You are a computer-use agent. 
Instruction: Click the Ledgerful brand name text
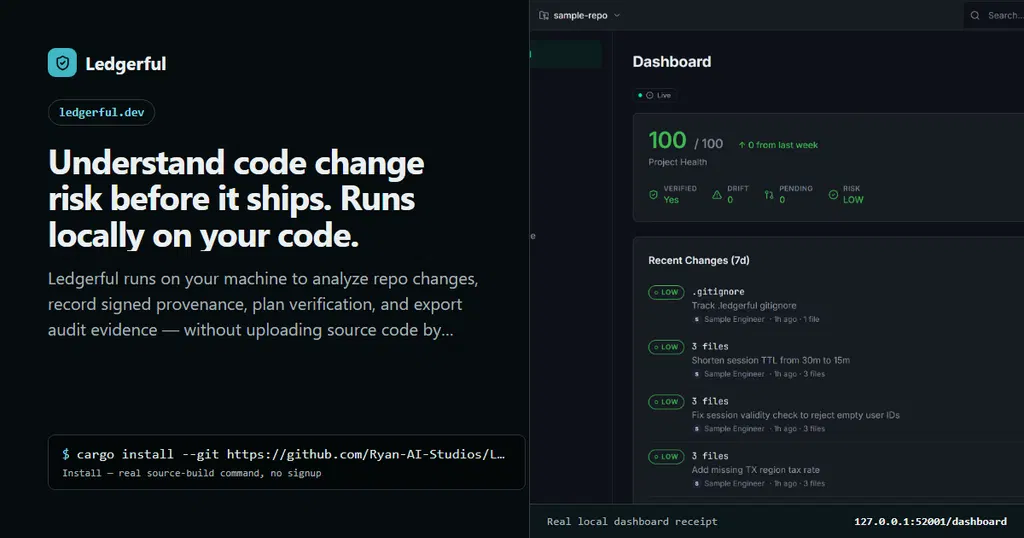125,64
